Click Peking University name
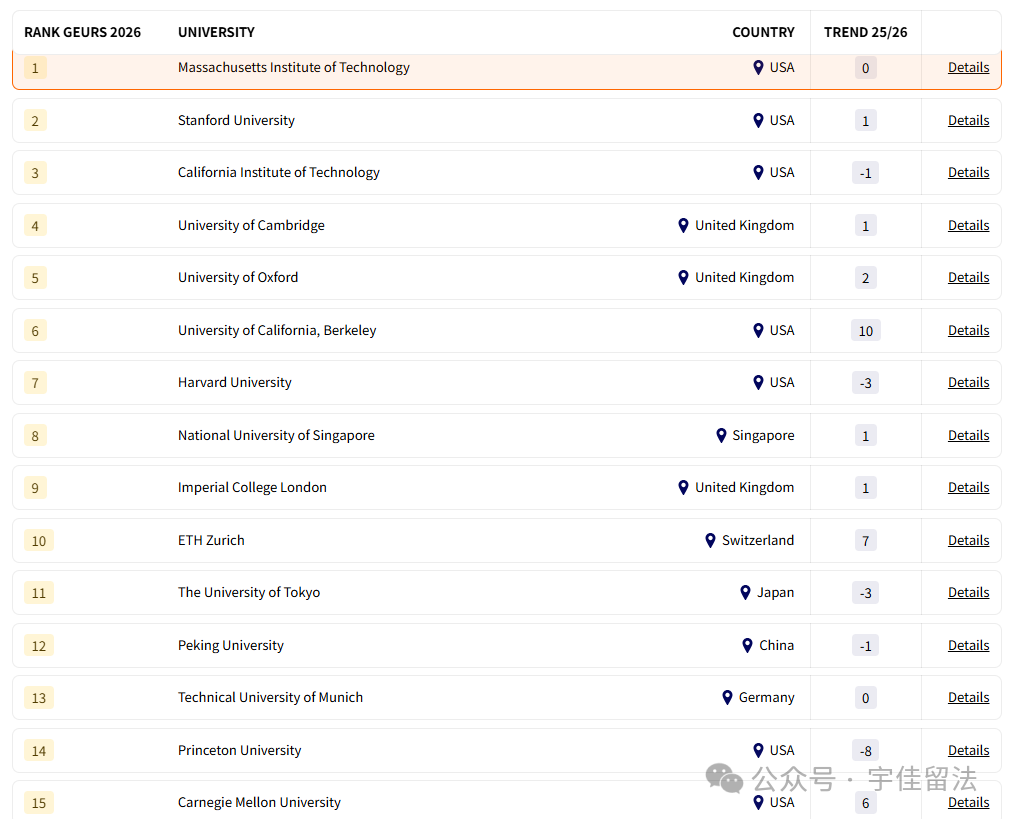1009x819 pixels. pyautogui.click(x=230, y=645)
